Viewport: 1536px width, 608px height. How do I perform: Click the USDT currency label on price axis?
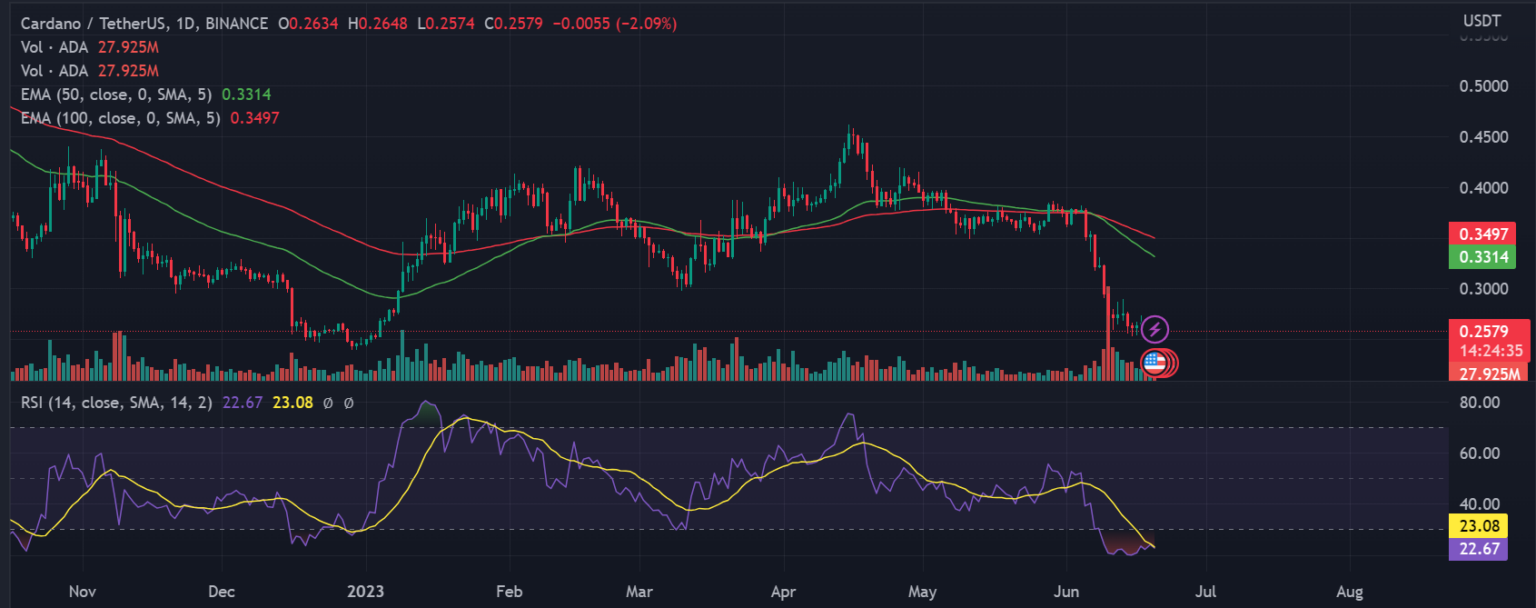1482,20
